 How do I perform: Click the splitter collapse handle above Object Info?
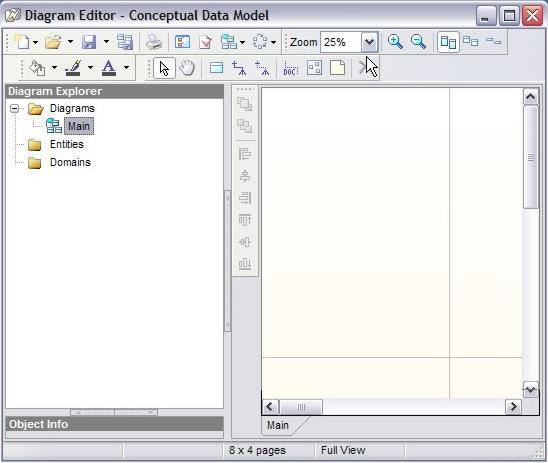114,412
